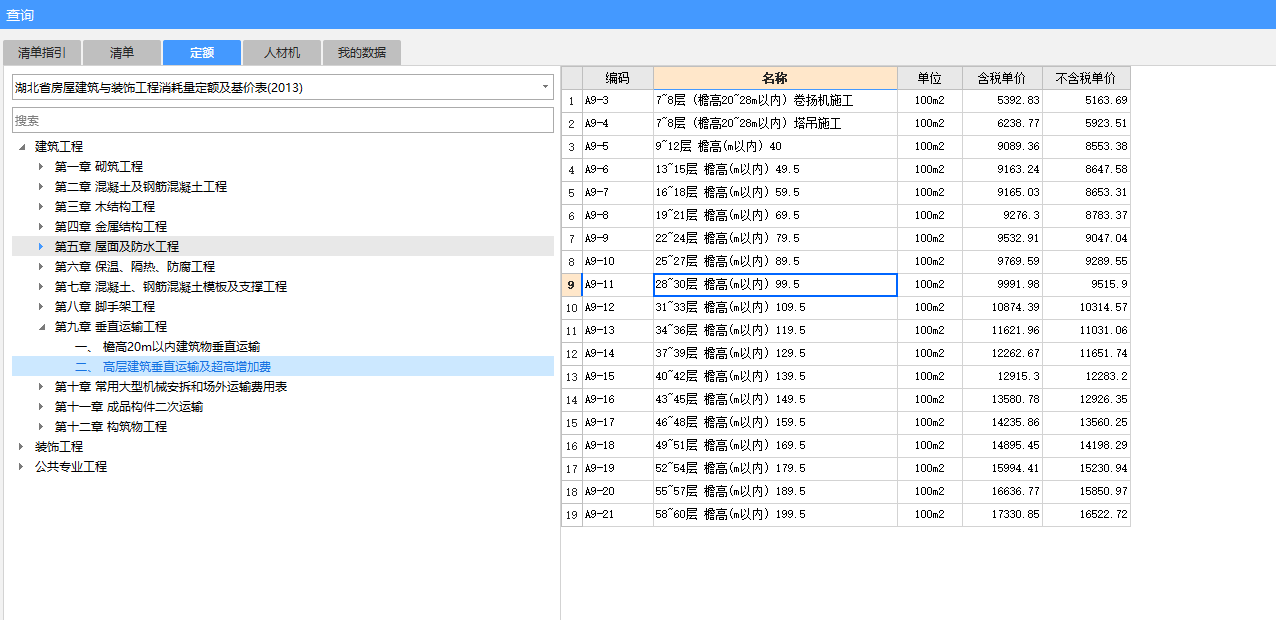Image resolution: width=1276 pixels, height=620 pixels.
Task: Select code cell A9-10
Action: pos(618,262)
